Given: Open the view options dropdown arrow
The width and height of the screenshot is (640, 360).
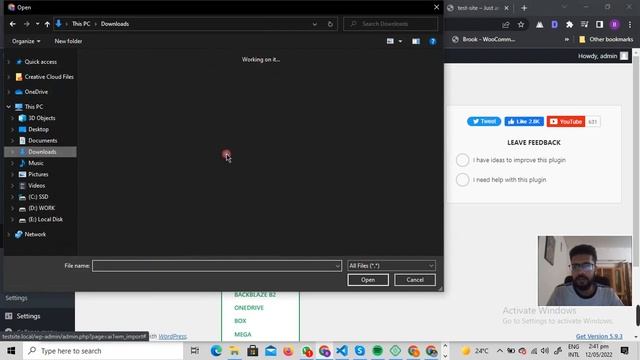Looking at the screenshot, I should 400,41.
